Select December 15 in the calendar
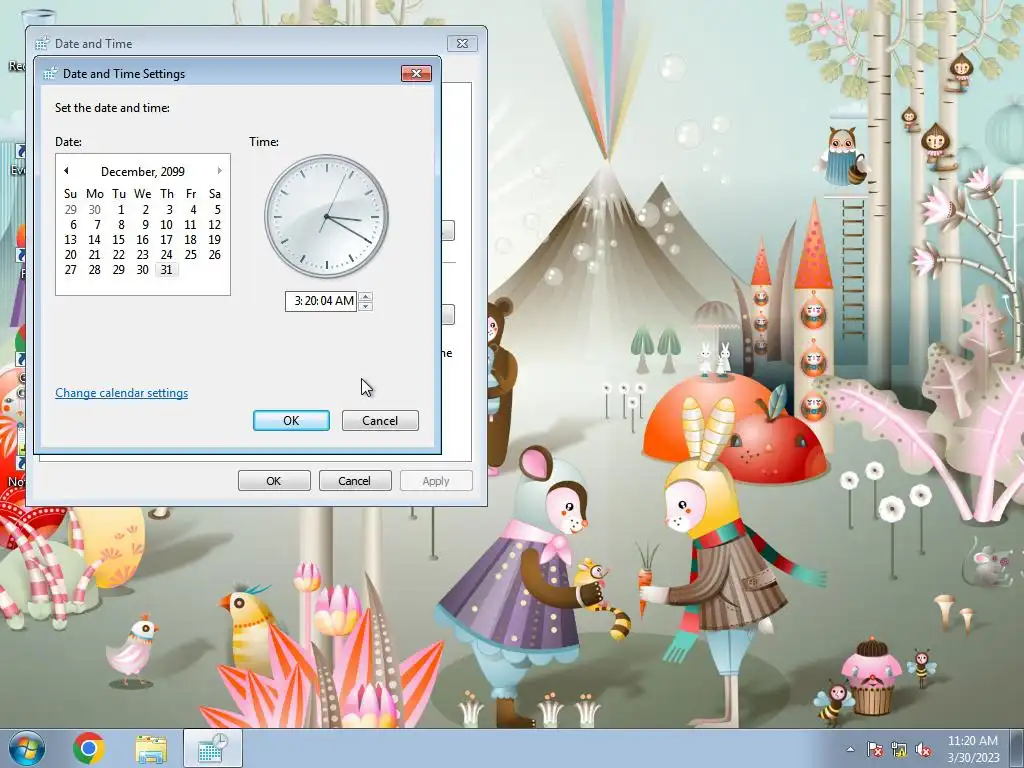 pos(118,240)
